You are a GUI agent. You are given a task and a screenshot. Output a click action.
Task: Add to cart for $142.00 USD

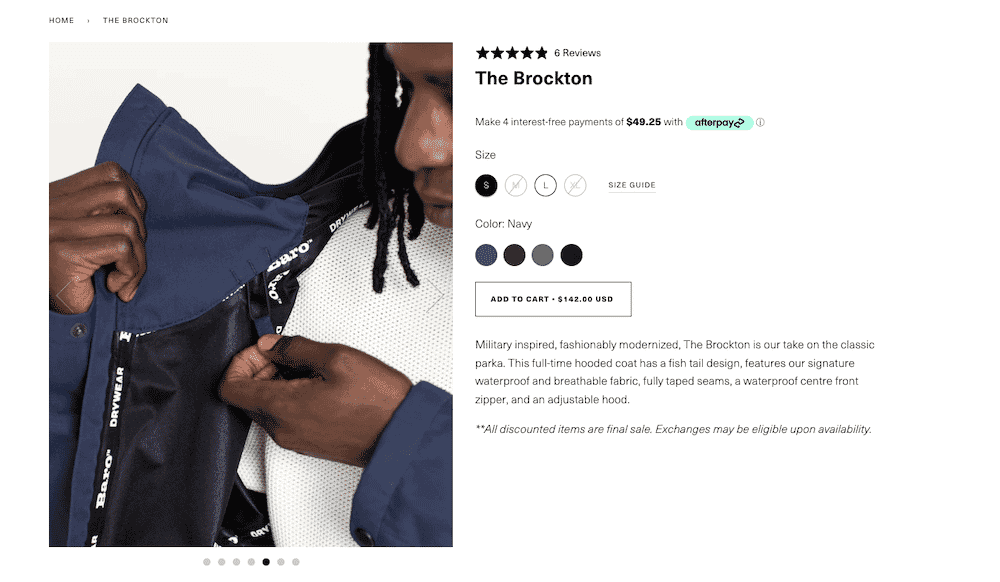[x=553, y=299]
